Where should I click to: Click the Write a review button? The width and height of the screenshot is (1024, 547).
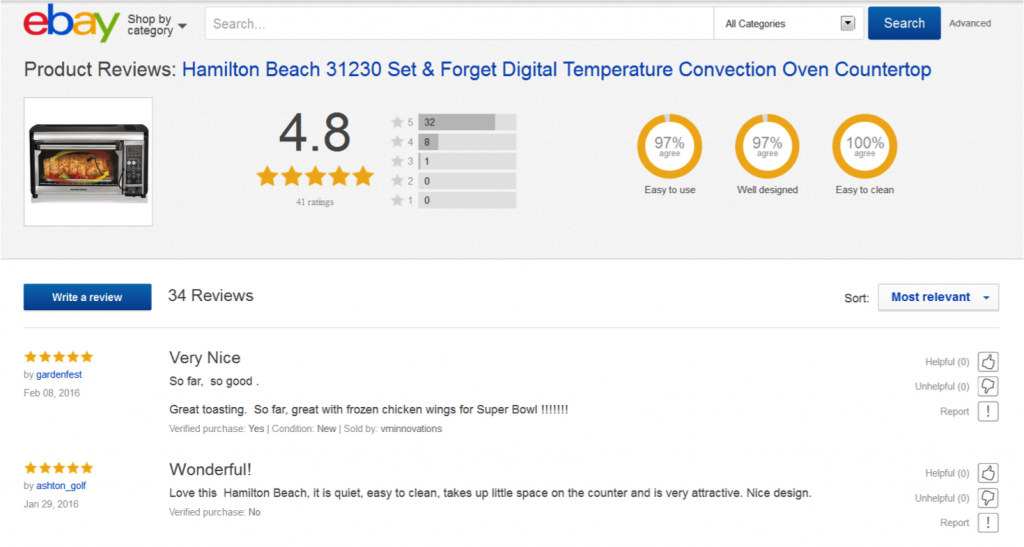(88, 297)
